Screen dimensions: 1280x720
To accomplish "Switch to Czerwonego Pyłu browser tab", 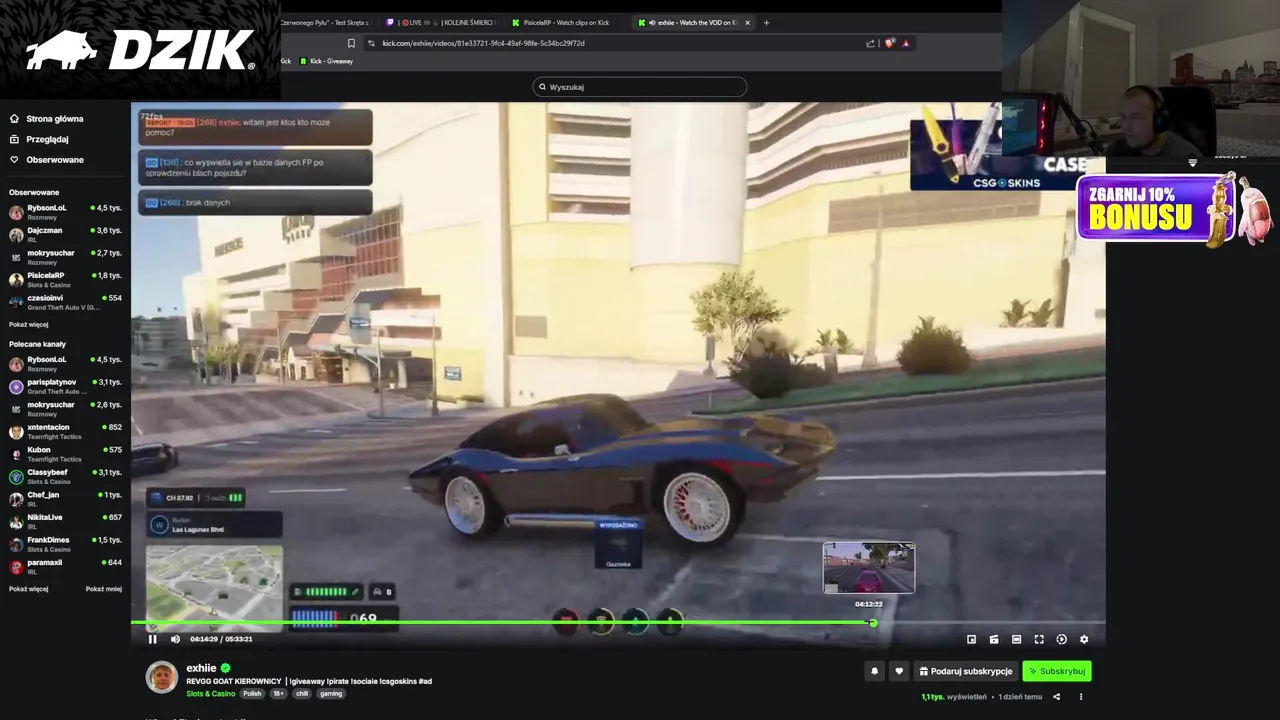I will click(326, 22).
